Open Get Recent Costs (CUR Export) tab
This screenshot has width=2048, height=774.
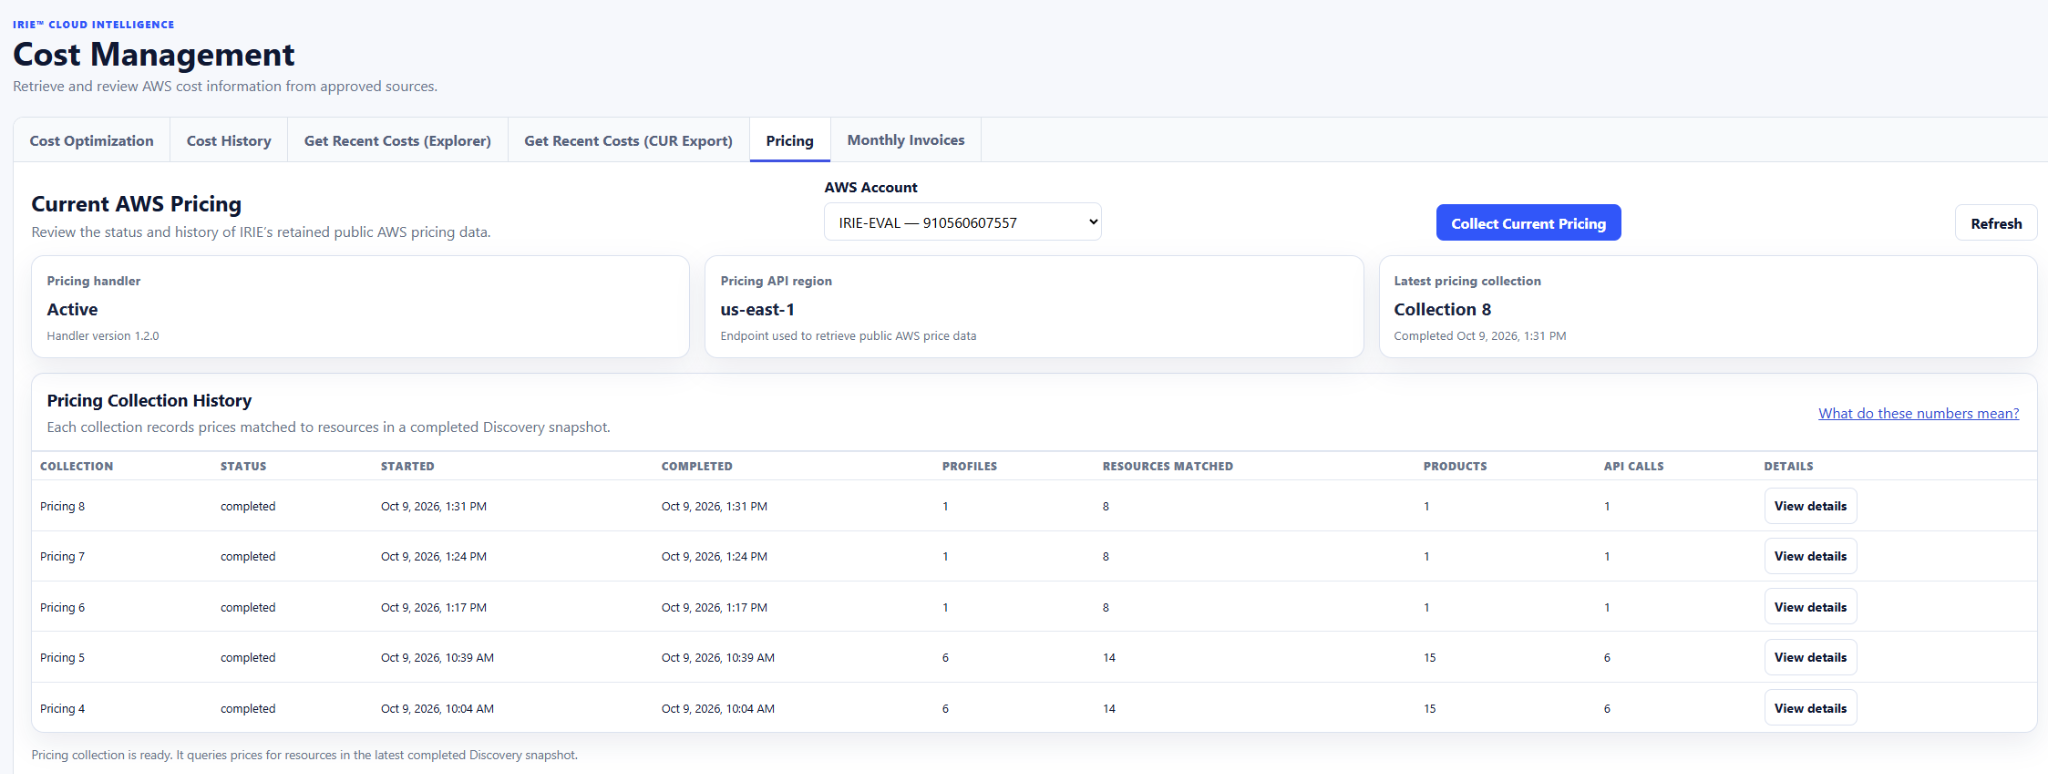[x=629, y=141]
